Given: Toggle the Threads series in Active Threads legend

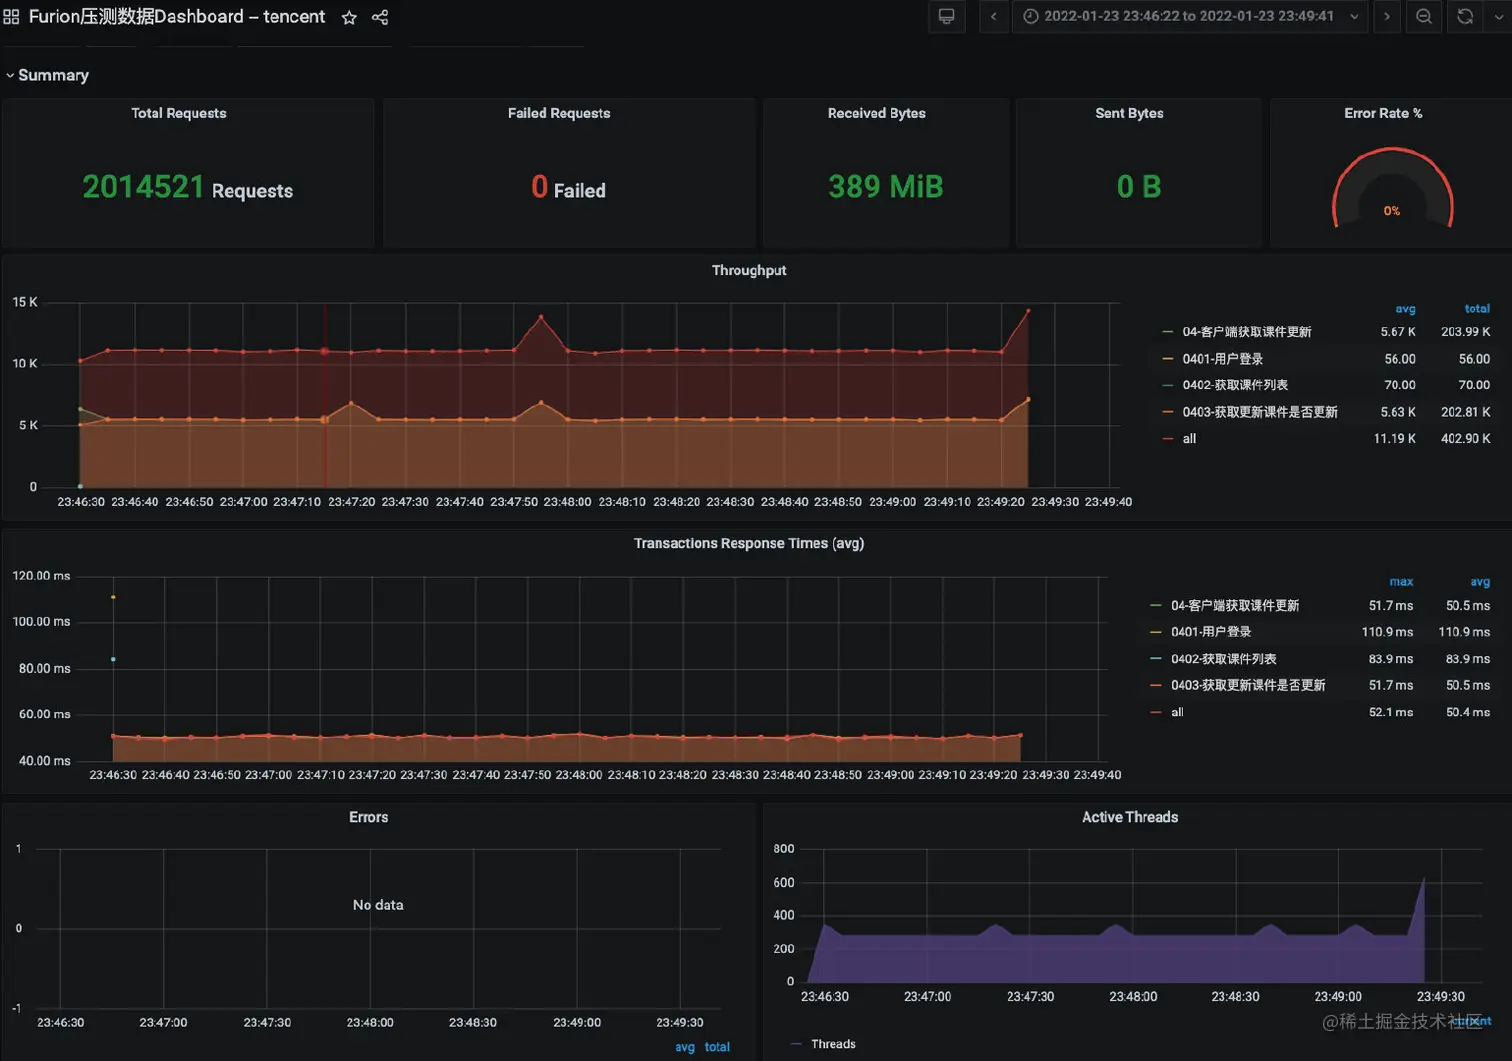Looking at the screenshot, I should click(833, 1044).
